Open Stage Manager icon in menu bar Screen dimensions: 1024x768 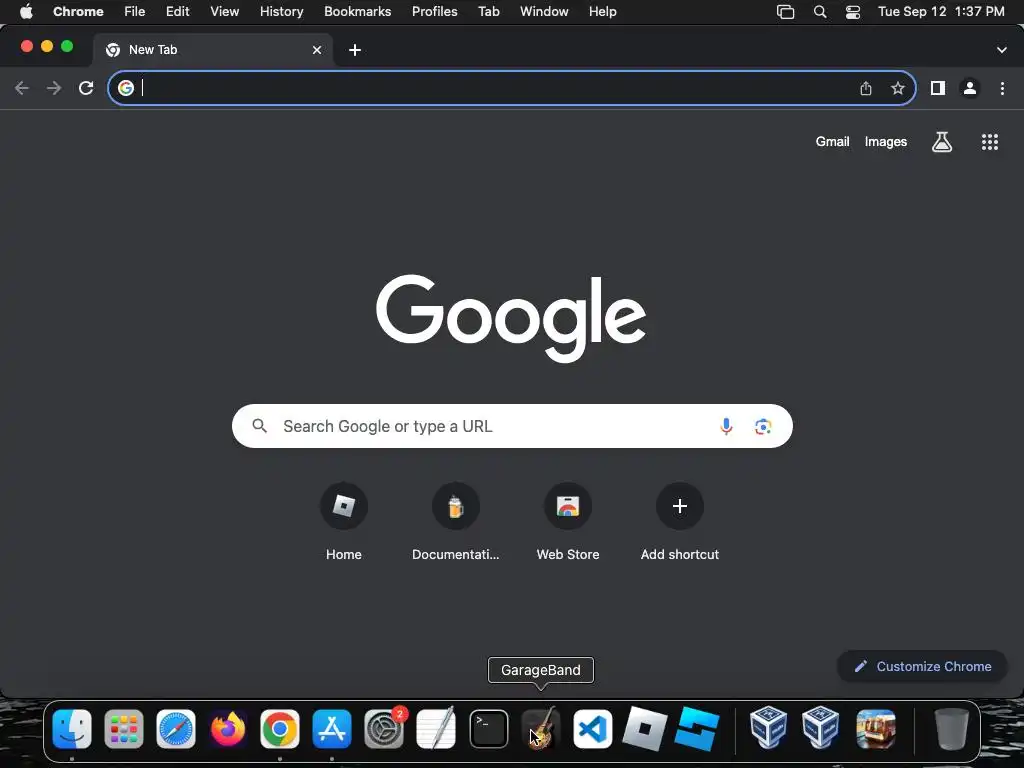pyautogui.click(x=786, y=12)
